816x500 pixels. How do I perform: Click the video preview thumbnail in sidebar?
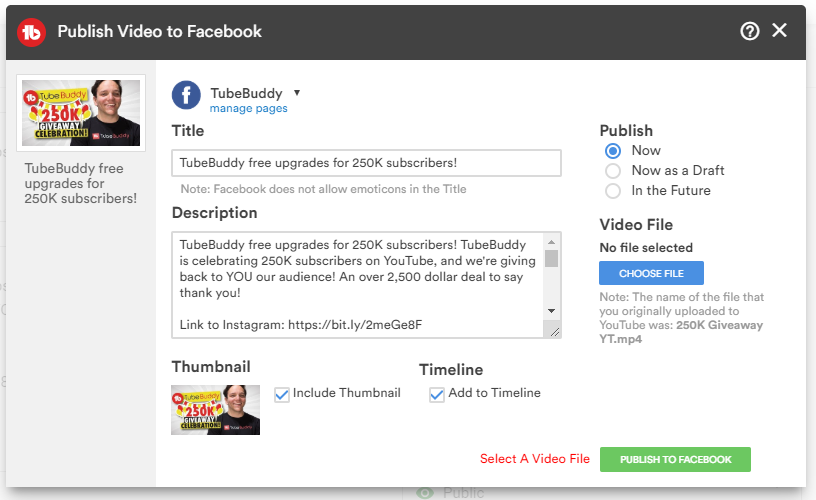(81, 111)
